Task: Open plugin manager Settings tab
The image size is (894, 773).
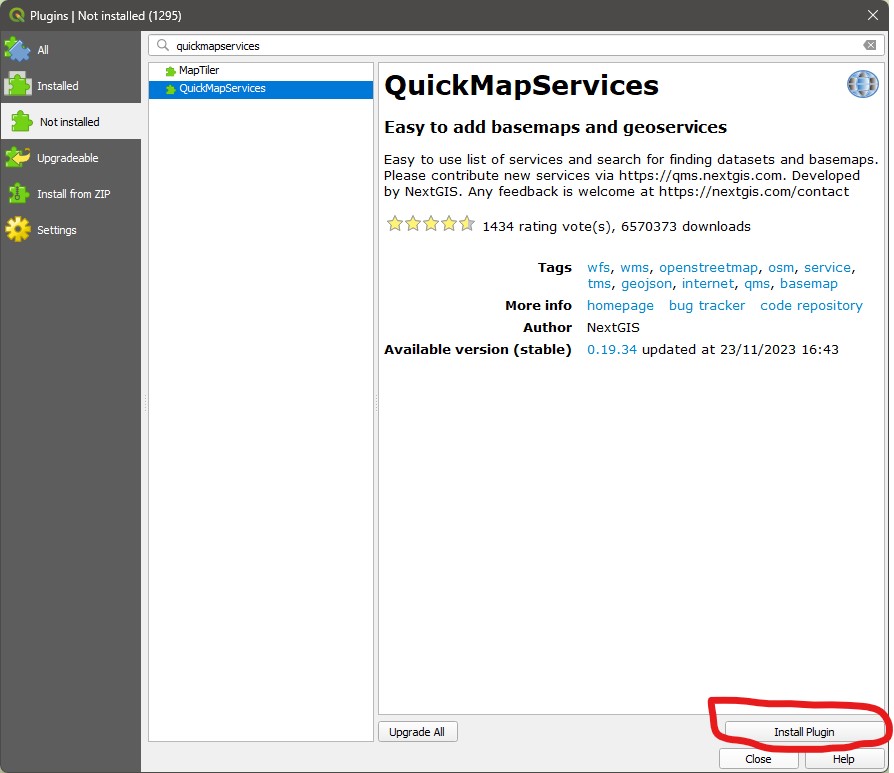Action: point(71,229)
